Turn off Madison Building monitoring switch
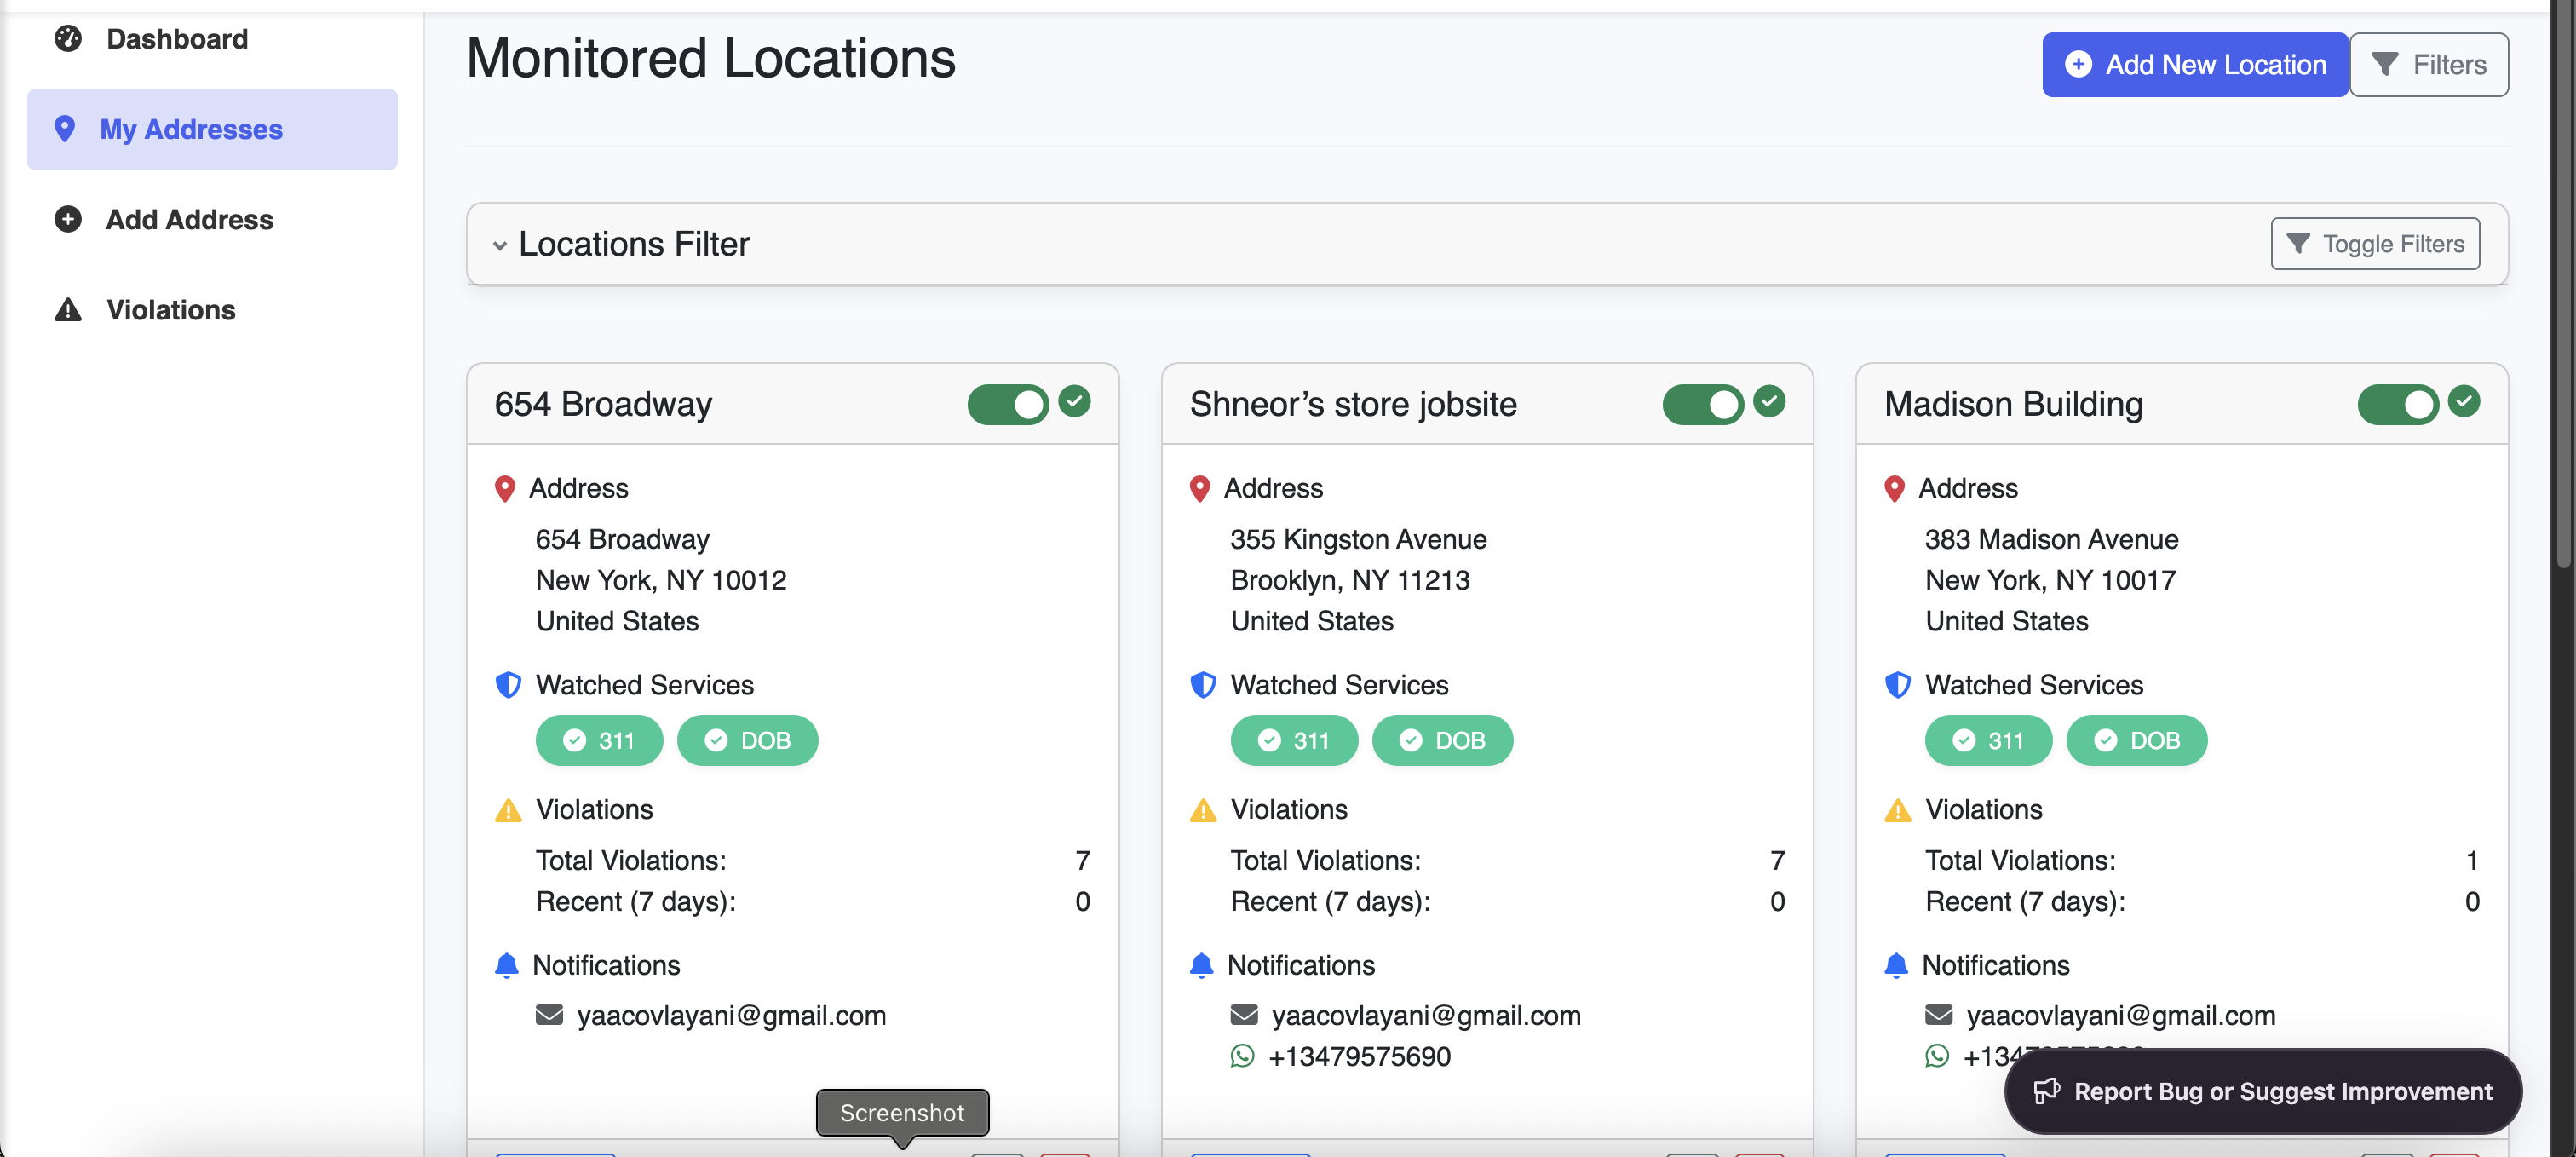Image resolution: width=2576 pixels, height=1157 pixels. (x=2397, y=404)
